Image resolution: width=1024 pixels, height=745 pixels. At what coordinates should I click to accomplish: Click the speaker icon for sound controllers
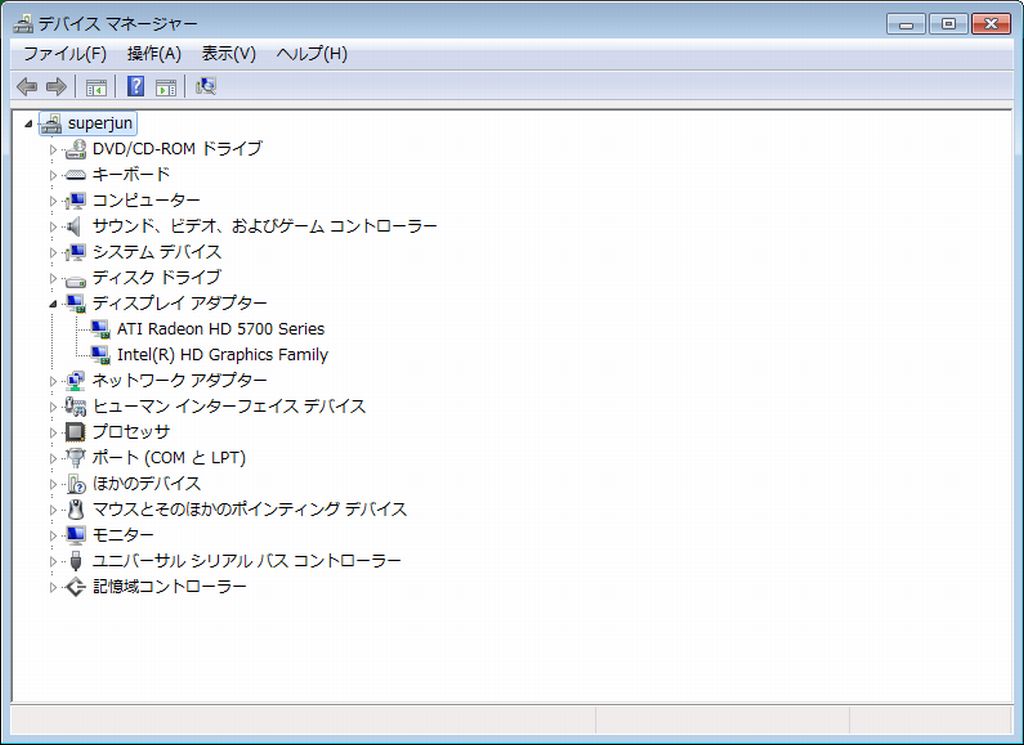coord(74,226)
